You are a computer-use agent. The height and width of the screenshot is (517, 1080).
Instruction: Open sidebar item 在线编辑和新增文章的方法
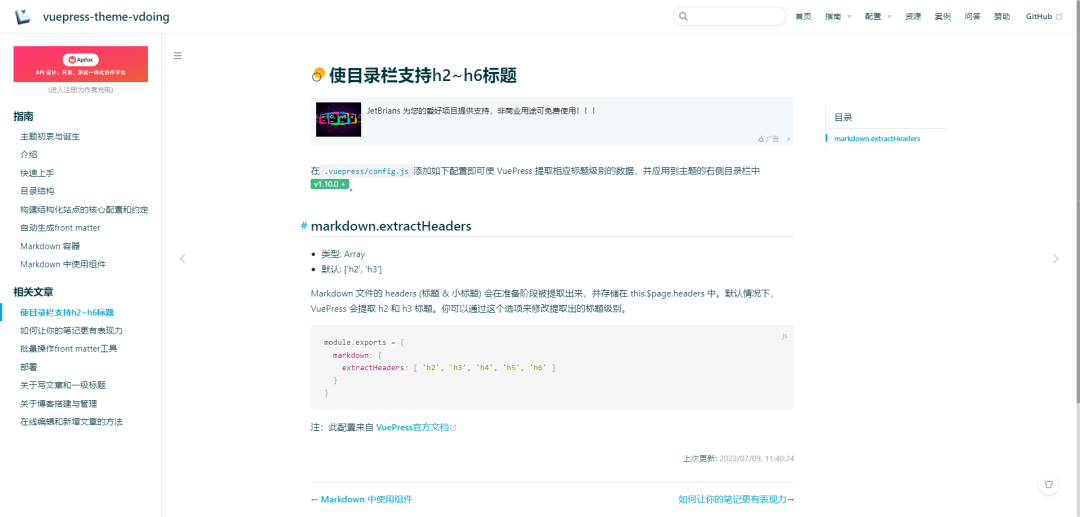(x=72, y=421)
